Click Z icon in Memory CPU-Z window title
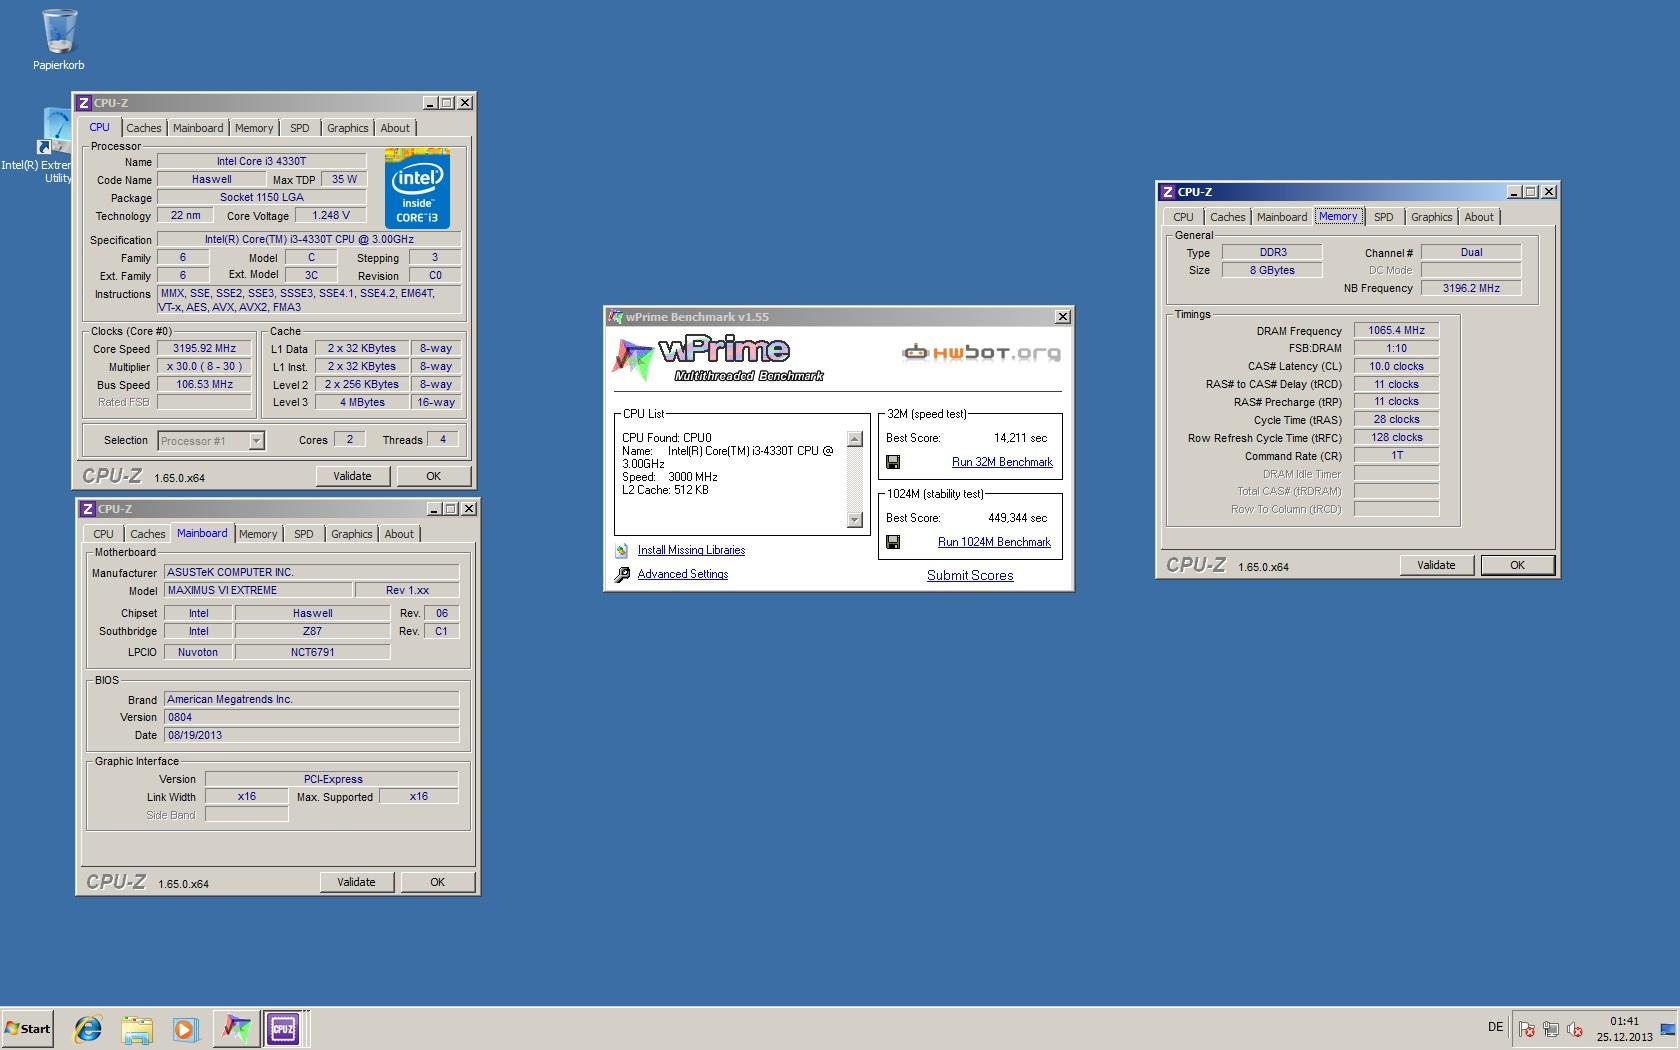The width and height of the screenshot is (1680, 1050). [1168, 192]
